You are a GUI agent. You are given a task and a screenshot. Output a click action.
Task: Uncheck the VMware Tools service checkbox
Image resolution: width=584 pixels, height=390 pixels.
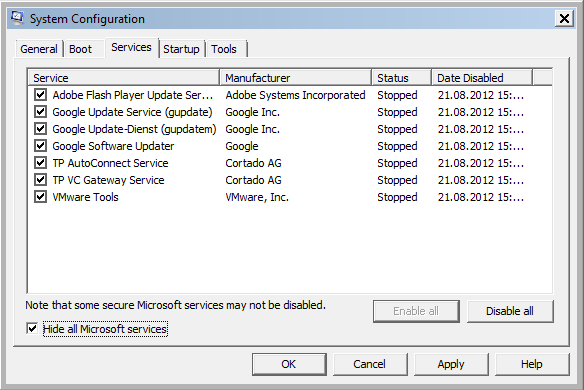tap(40, 197)
